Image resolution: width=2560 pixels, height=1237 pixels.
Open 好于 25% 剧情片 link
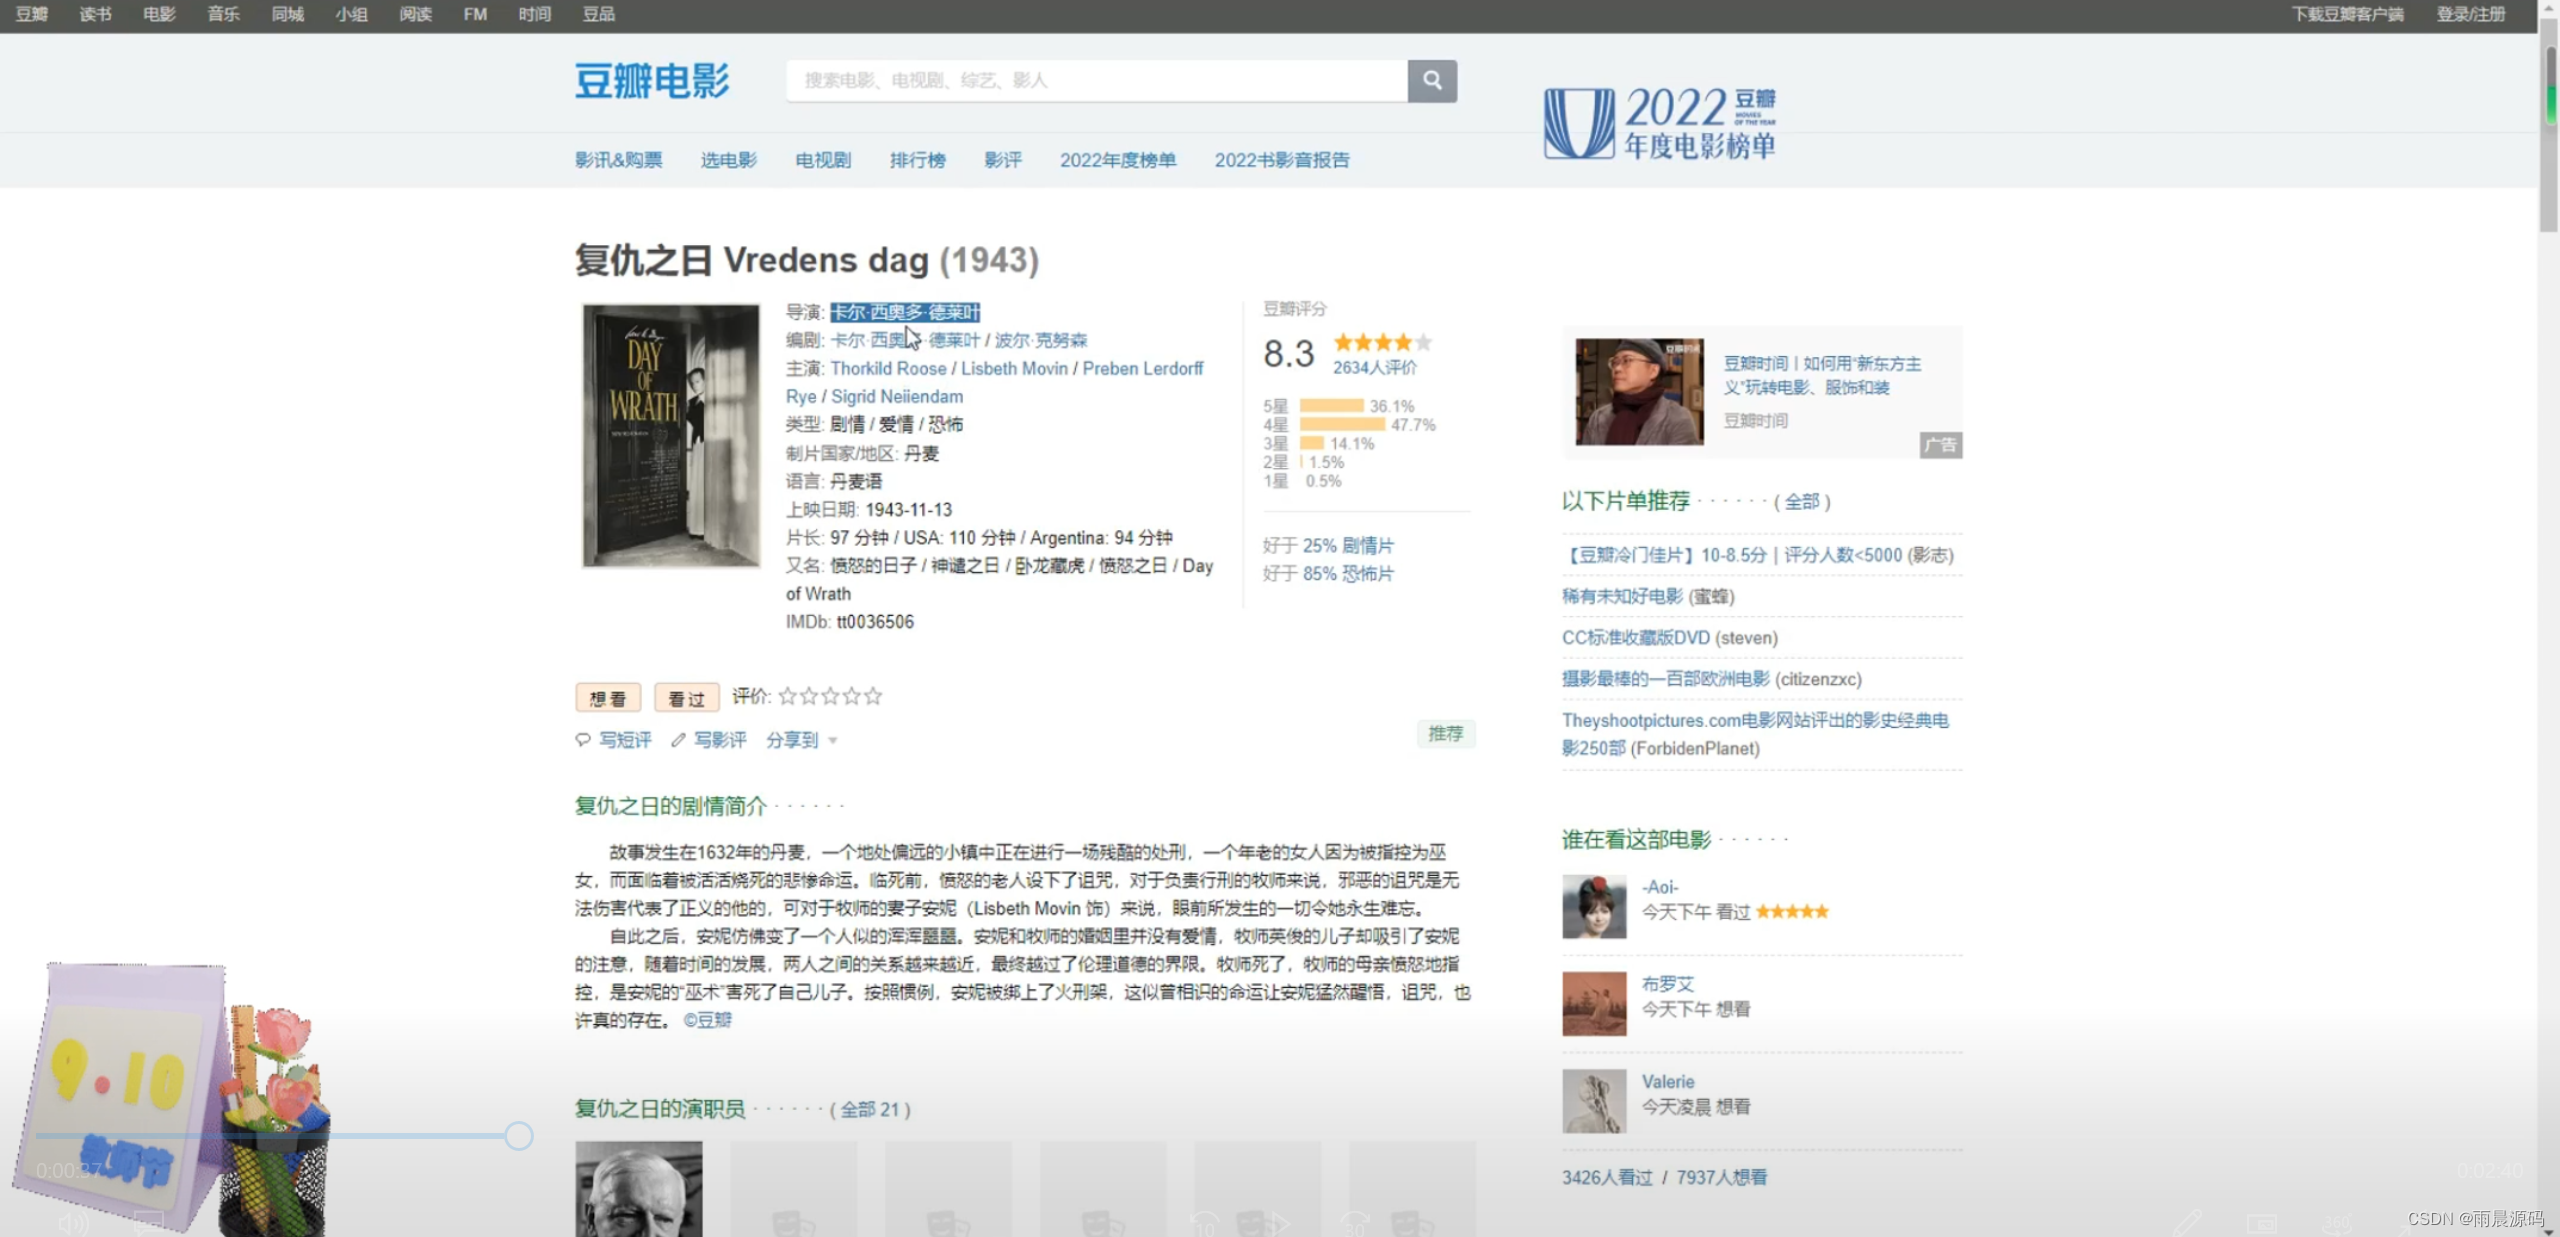1348,545
